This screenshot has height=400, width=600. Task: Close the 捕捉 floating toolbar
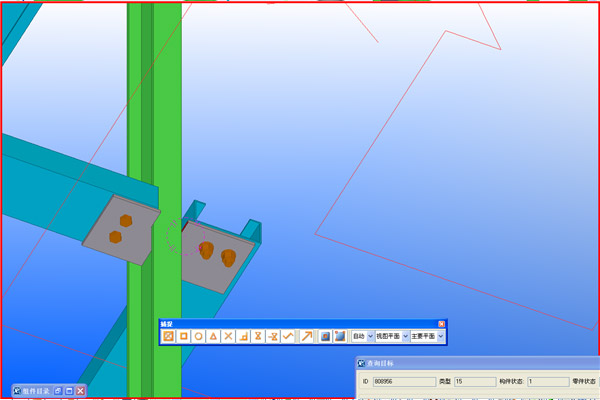coord(441,324)
